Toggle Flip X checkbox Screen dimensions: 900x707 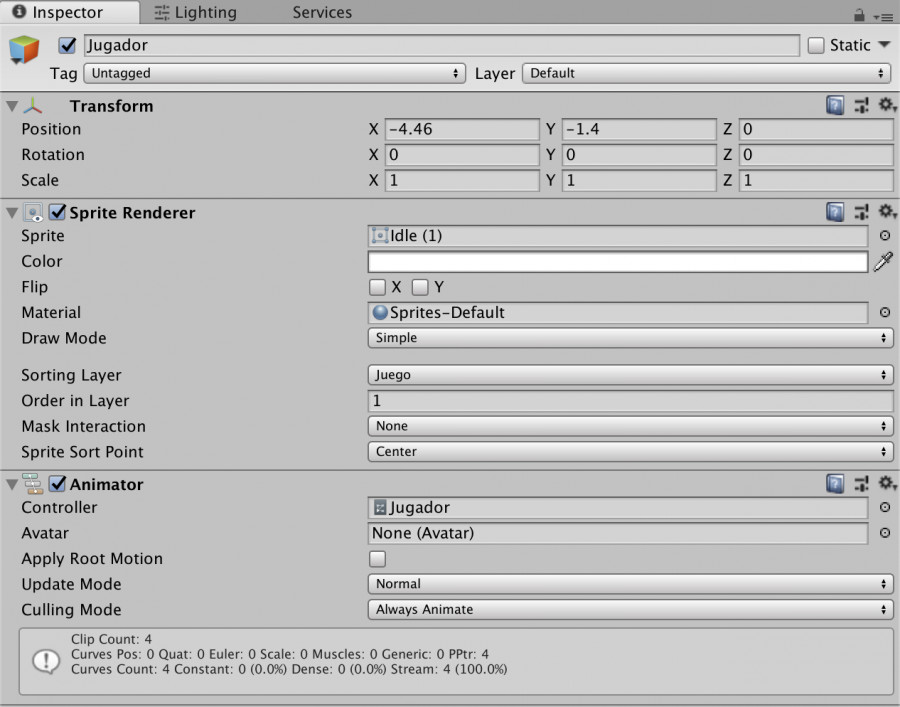tap(377, 287)
